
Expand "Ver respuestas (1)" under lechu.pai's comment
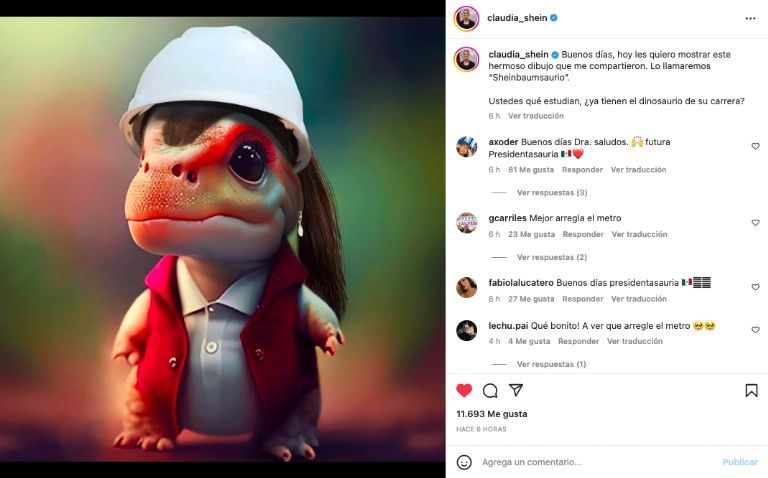(551, 365)
